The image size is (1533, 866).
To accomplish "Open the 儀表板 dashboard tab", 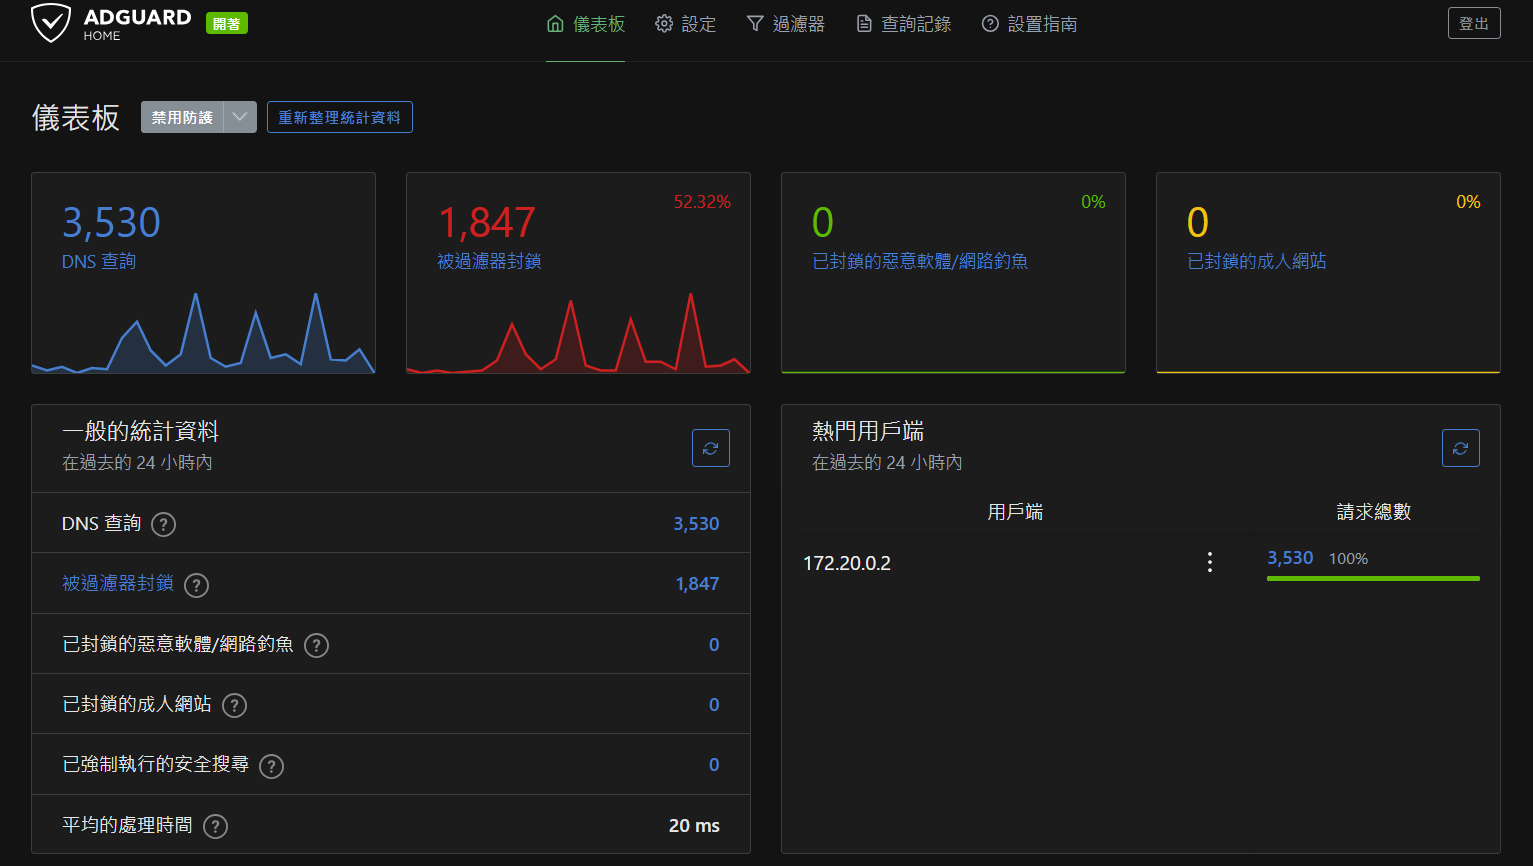I will pyautogui.click(x=586, y=24).
